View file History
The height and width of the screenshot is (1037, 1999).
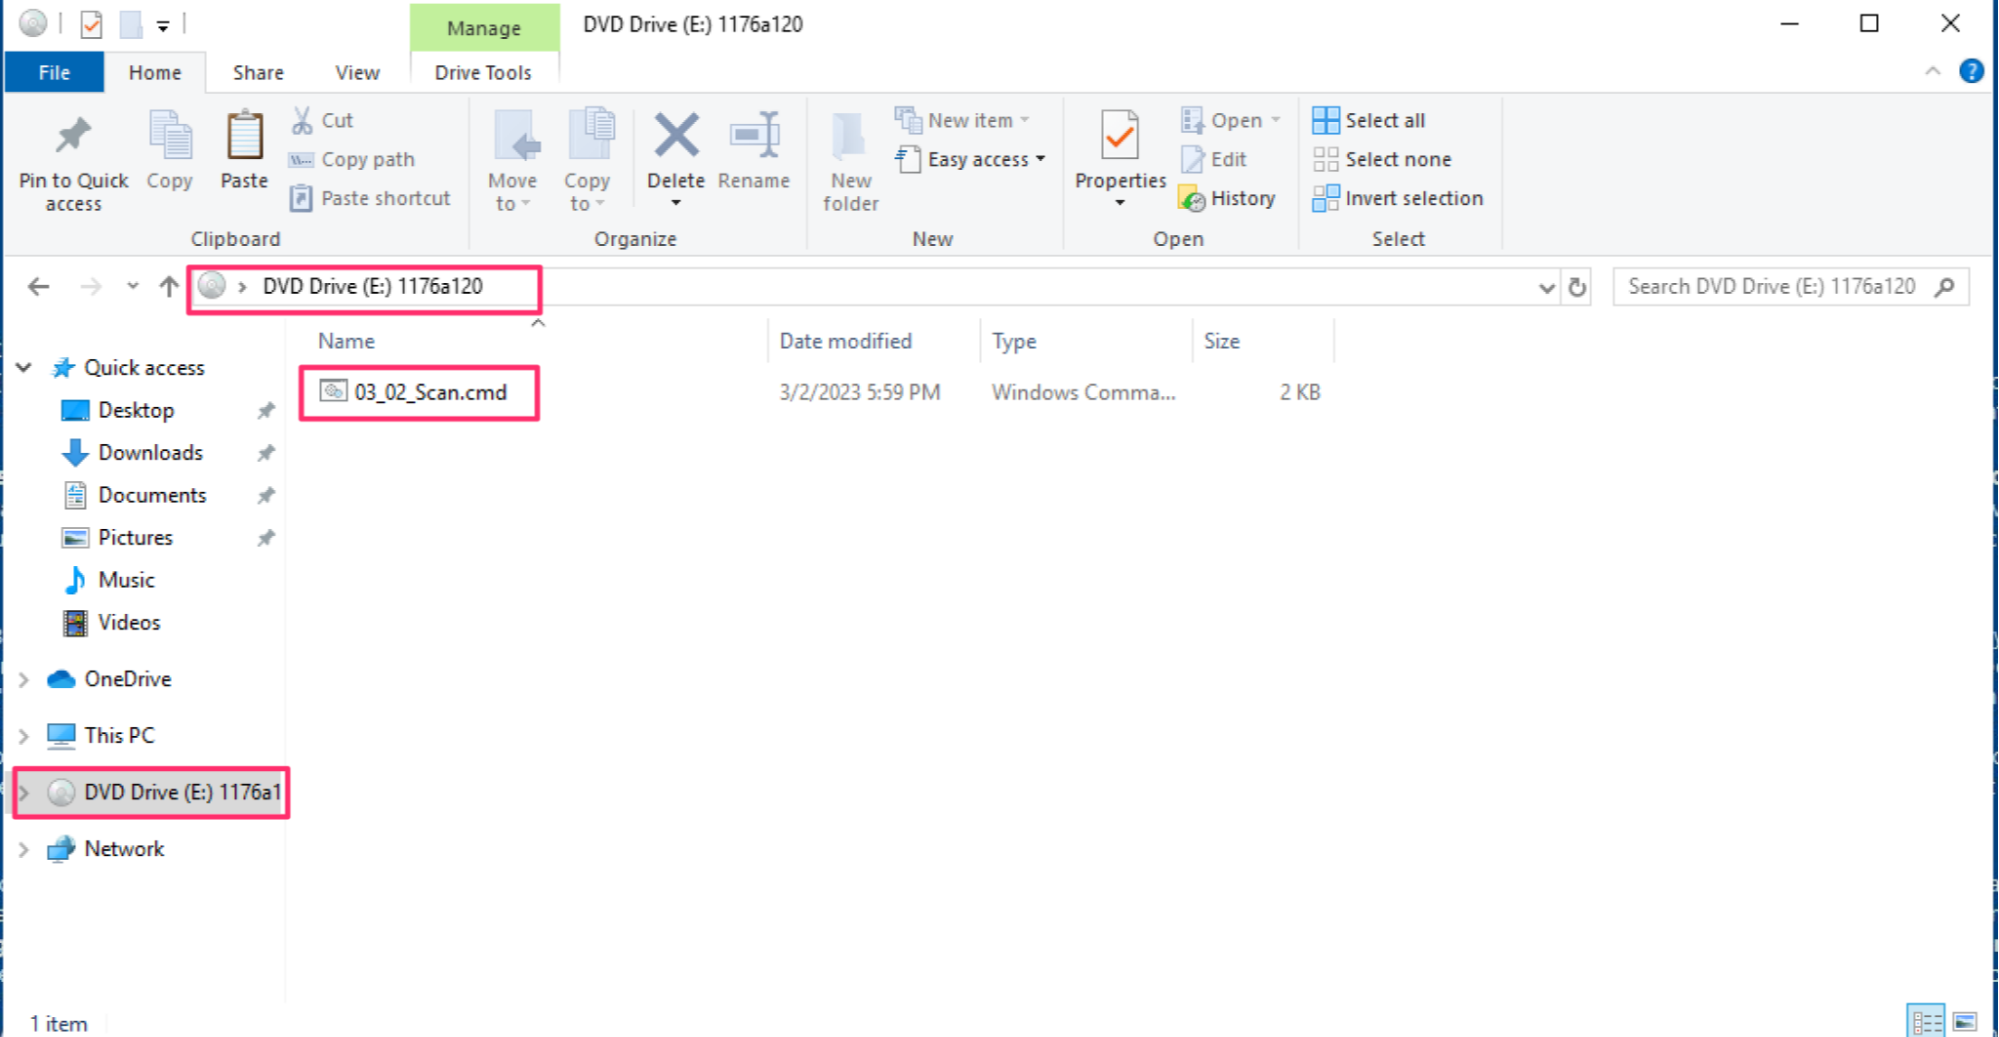[x=1229, y=198]
